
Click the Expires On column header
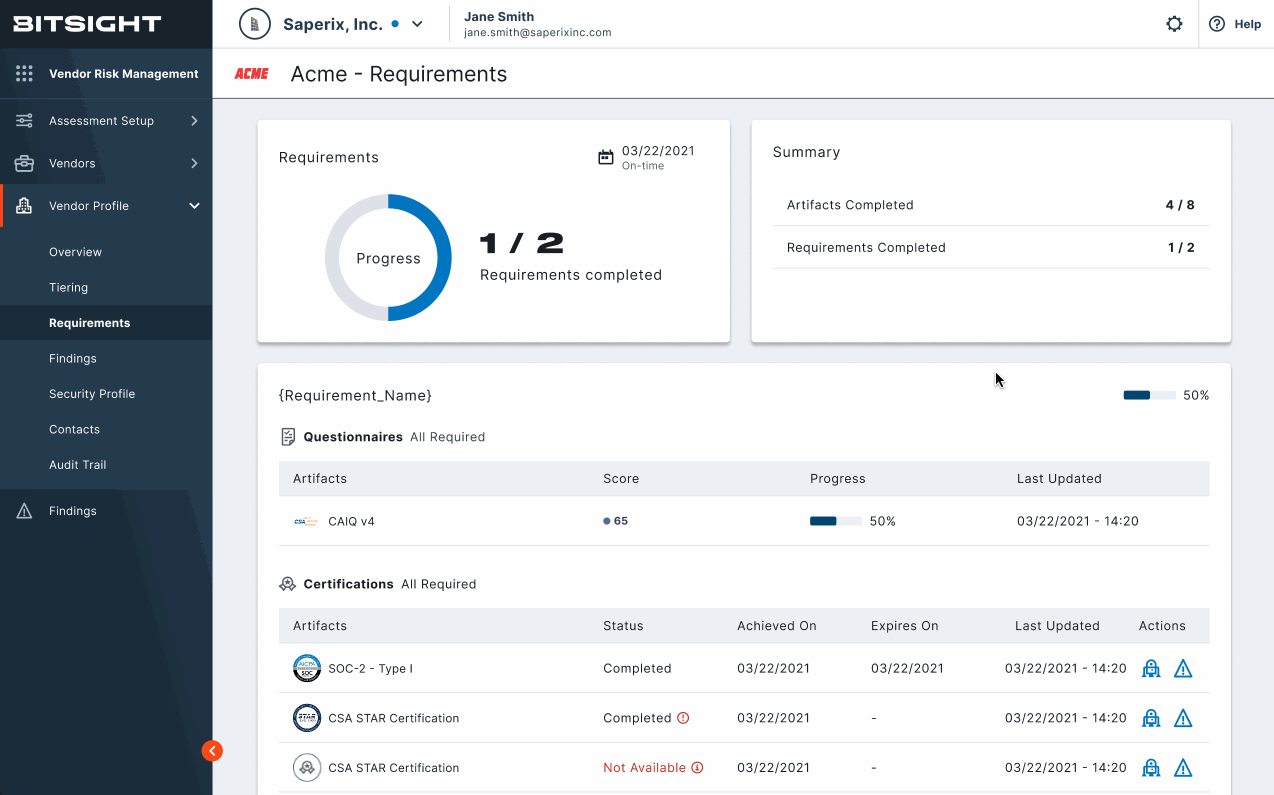(905, 626)
